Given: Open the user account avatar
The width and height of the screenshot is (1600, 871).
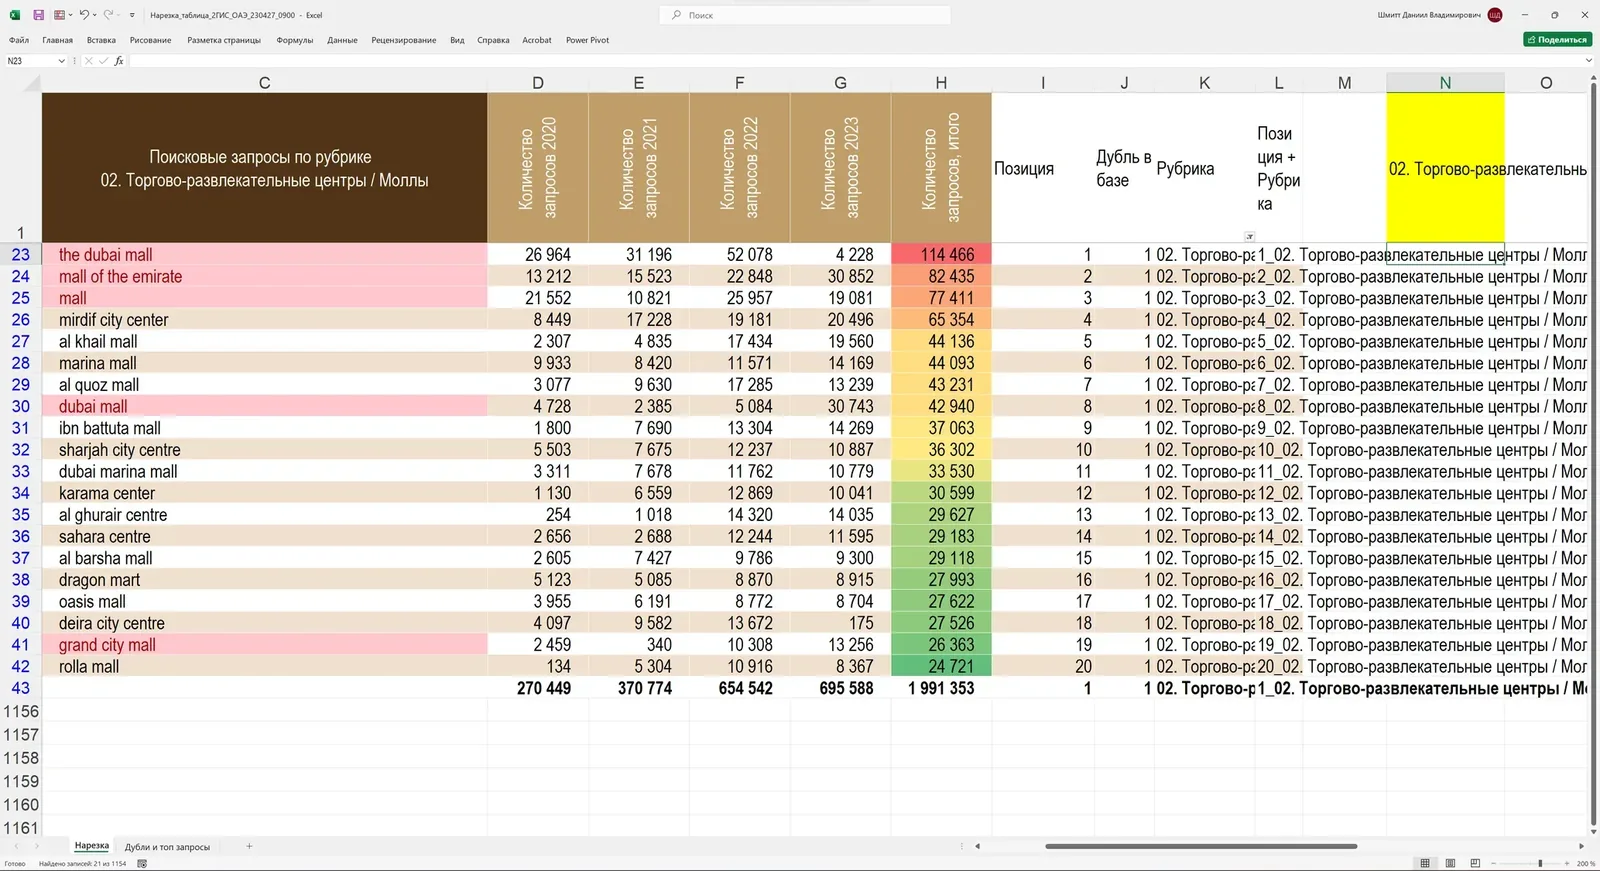Looking at the screenshot, I should coord(1495,15).
